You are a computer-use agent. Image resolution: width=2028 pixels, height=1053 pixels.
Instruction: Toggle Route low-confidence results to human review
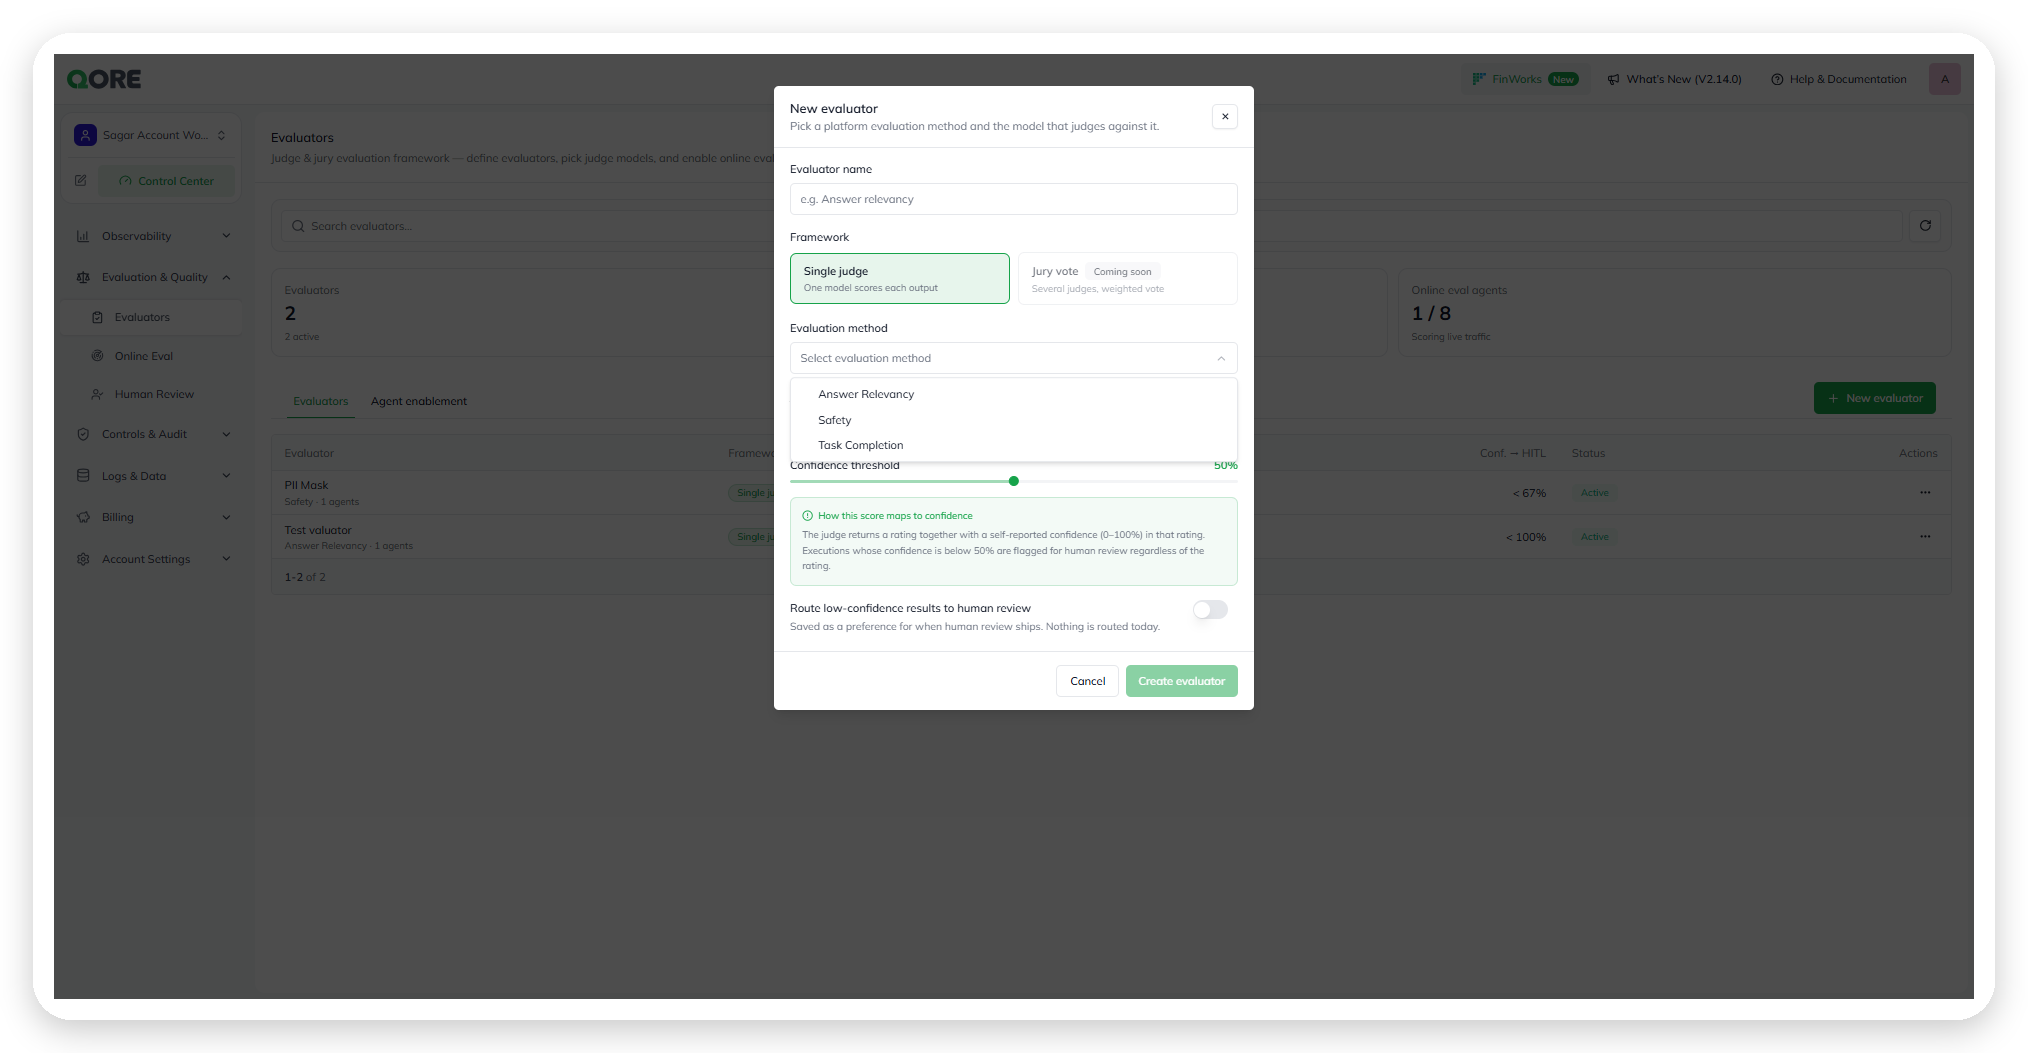(1210, 609)
